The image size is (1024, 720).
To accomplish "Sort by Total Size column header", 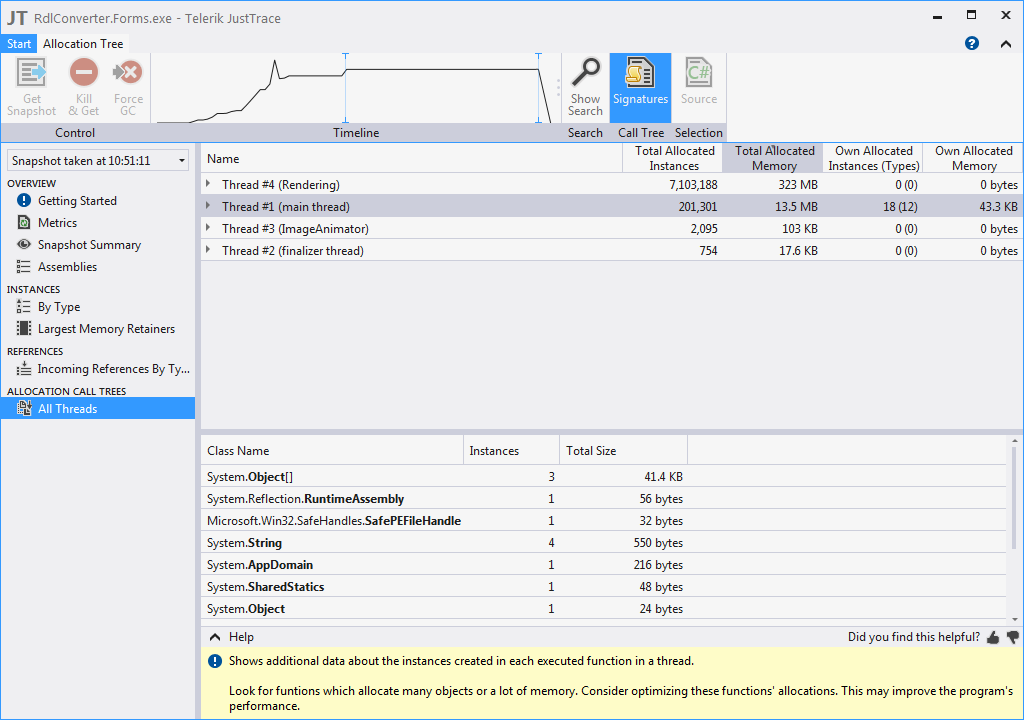I will tap(623, 450).
